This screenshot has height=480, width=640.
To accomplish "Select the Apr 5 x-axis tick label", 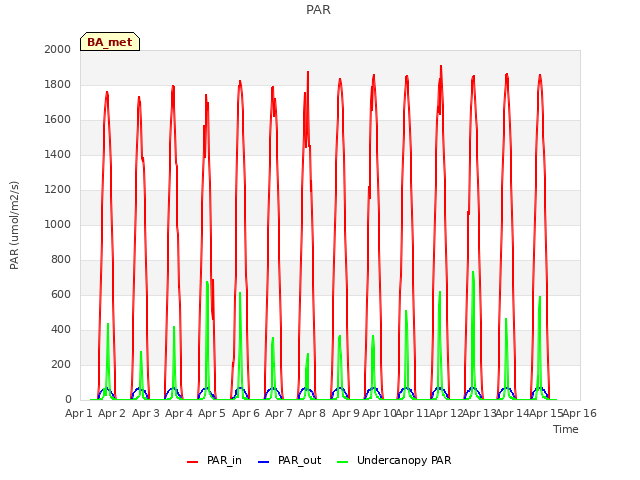I will [x=212, y=413].
